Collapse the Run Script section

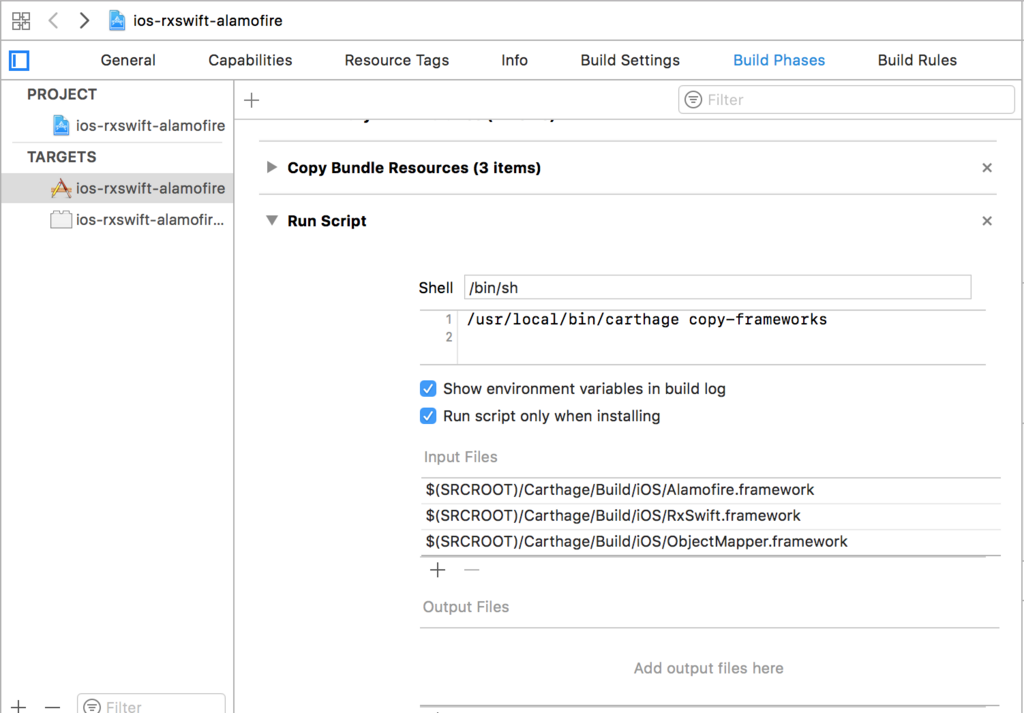point(272,220)
